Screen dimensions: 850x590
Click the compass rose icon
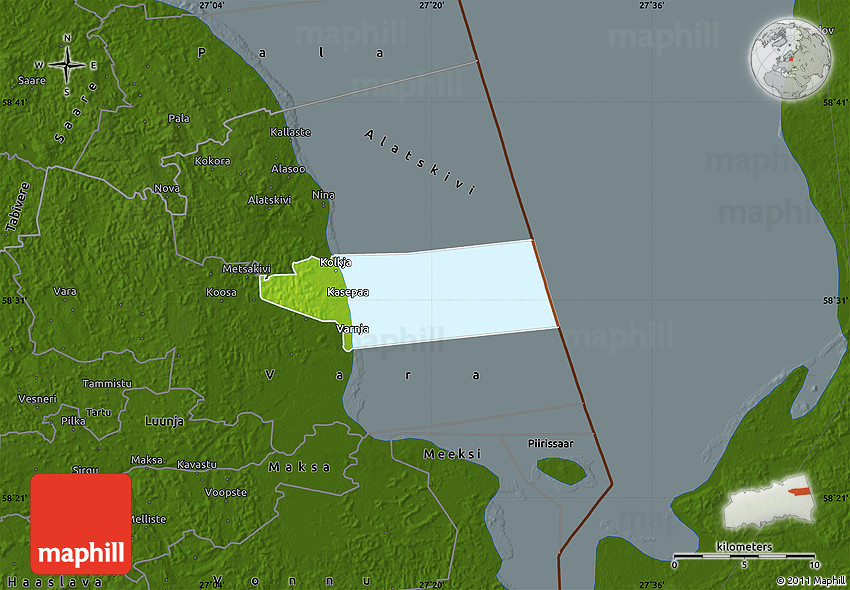point(67,65)
